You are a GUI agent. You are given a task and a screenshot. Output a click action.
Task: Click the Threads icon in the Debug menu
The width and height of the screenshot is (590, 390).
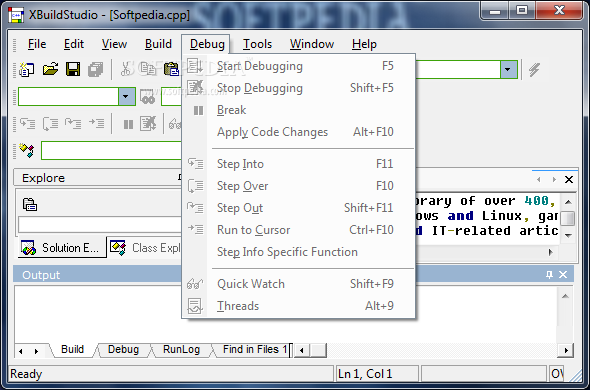[195, 306]
